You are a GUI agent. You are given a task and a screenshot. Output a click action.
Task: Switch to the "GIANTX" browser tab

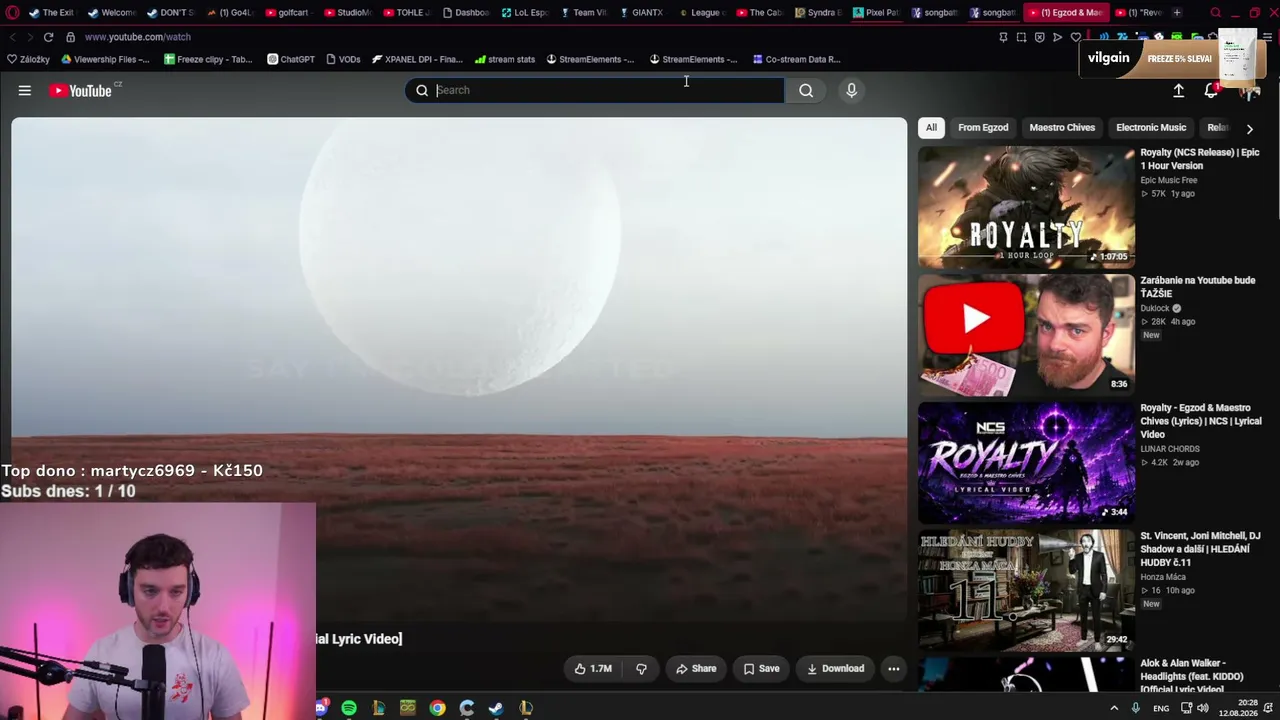(641, 13)
